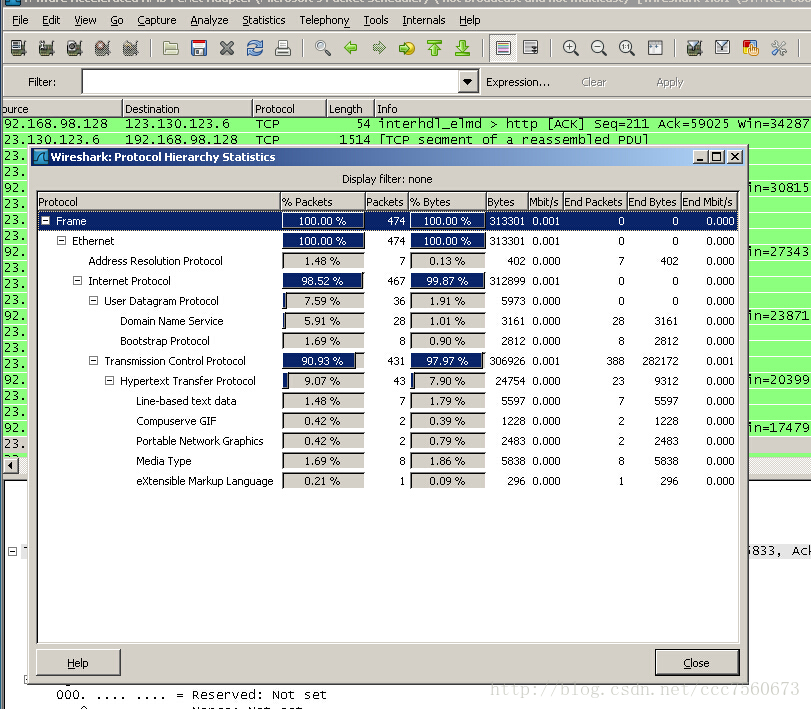Open the Edit menu
This screenshot has height=709, width=811.
(x=51, y=20)
